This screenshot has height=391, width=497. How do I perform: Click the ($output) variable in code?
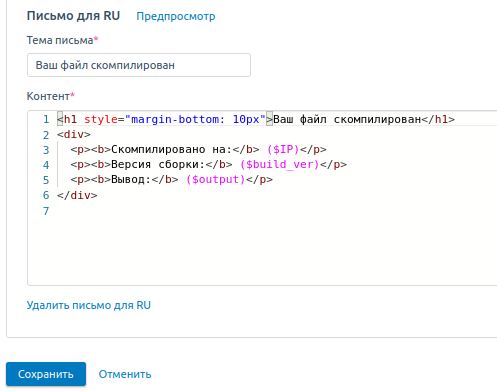216,179
